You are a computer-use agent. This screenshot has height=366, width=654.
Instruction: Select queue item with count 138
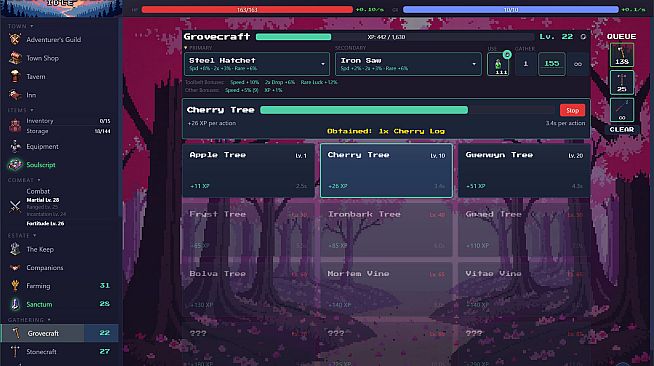coord(621,55)
